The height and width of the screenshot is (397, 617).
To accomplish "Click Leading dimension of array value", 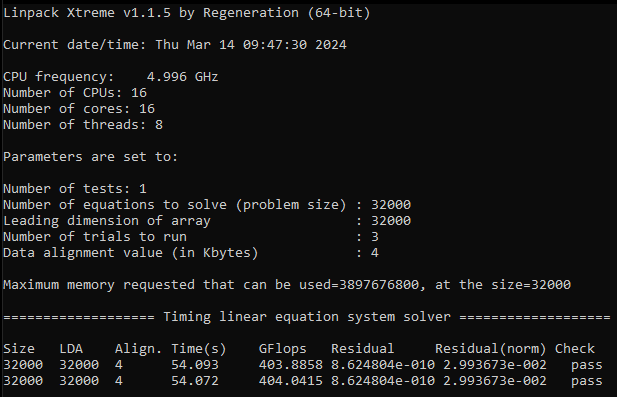I will (391, 221).
